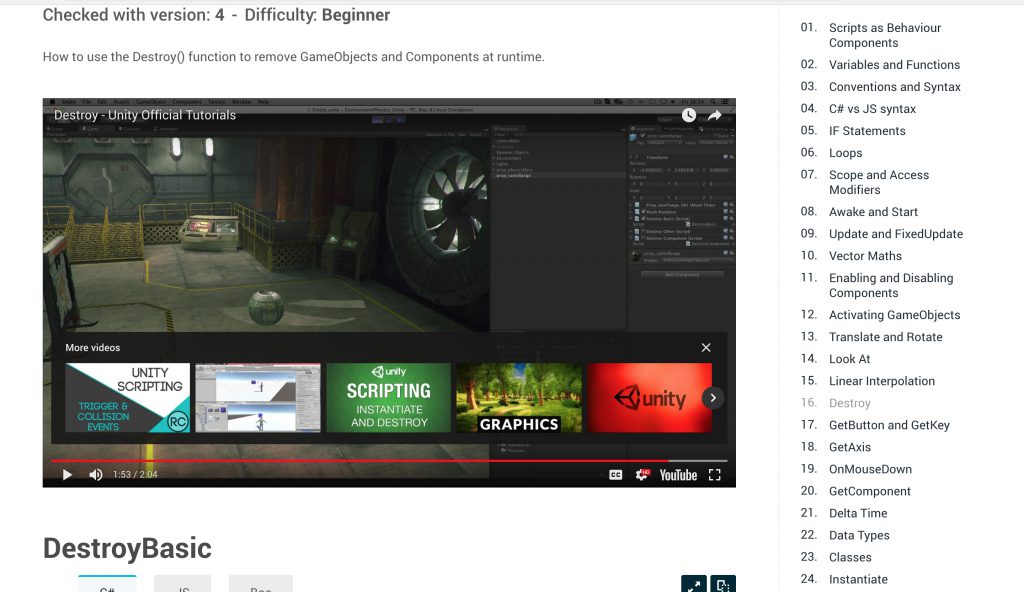Open Awake and Start lesson
The width and height of the screenshot is (1024, 592).
[x=873, y=212]
